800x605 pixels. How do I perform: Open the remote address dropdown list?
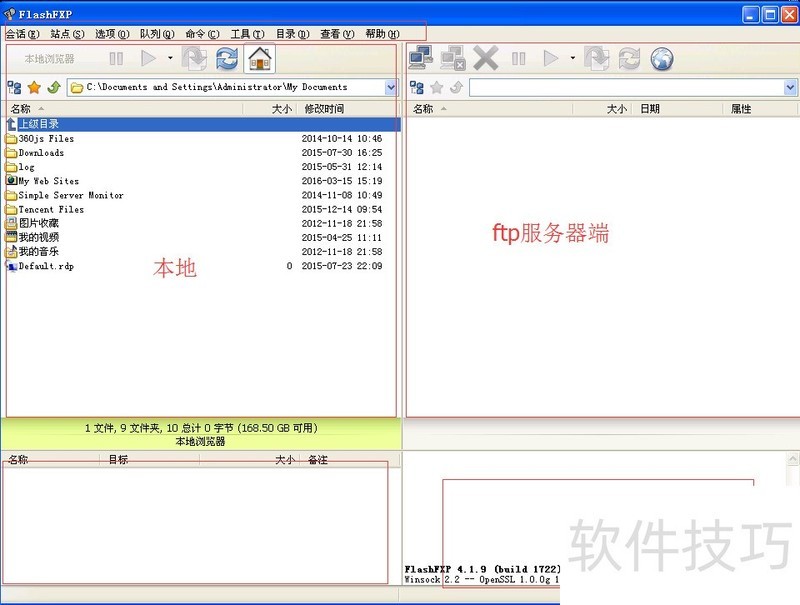point(792,87)
